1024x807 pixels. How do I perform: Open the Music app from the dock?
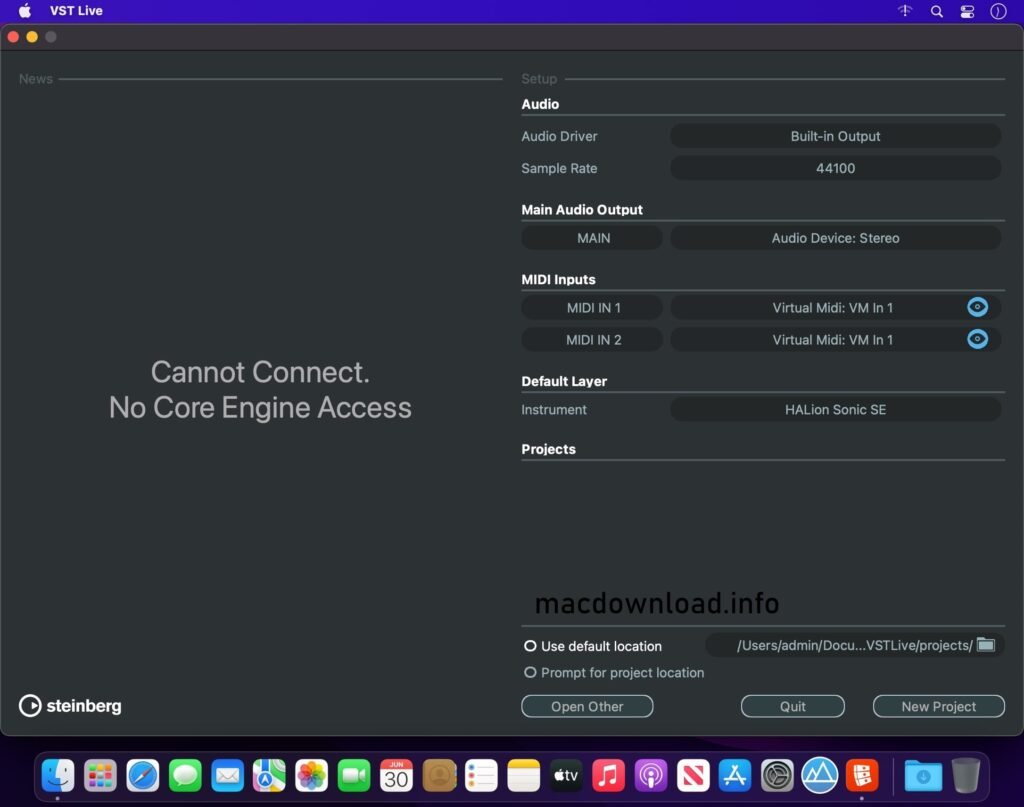tap(608, 775)
